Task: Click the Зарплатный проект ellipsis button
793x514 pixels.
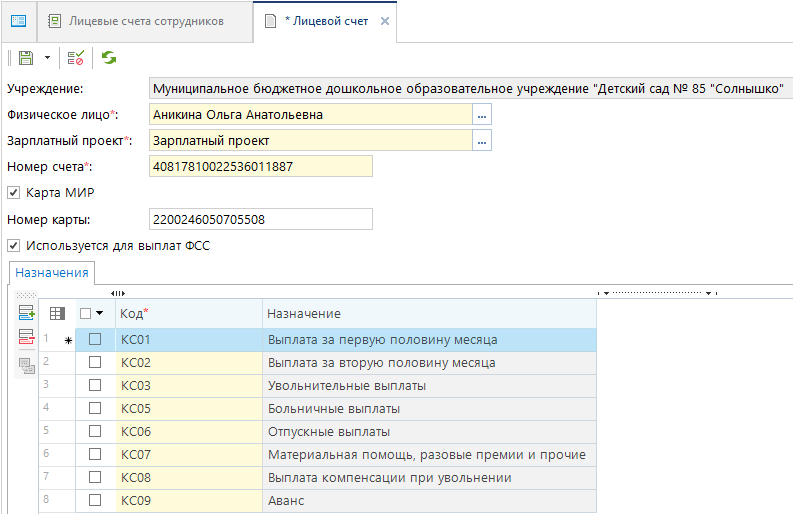Action: click(482, 141)
